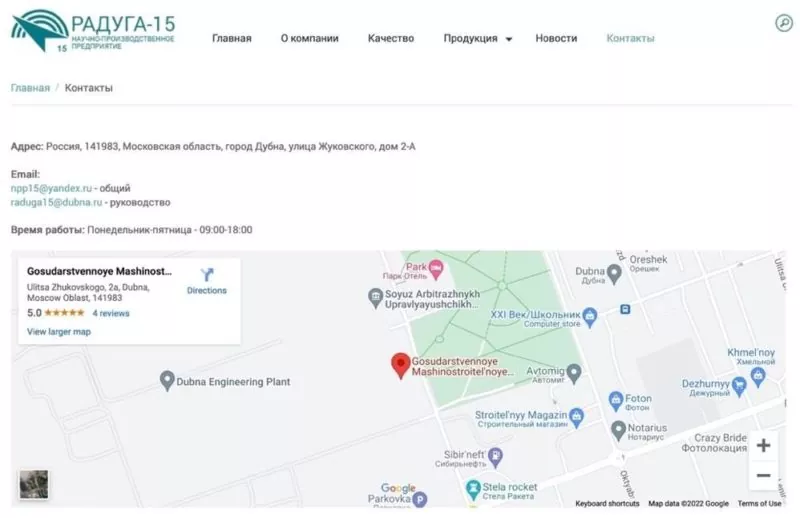The height and width of the screenshot is (518, 800).
Task: Zoom out the map with minus
Action: pos(763,475)
